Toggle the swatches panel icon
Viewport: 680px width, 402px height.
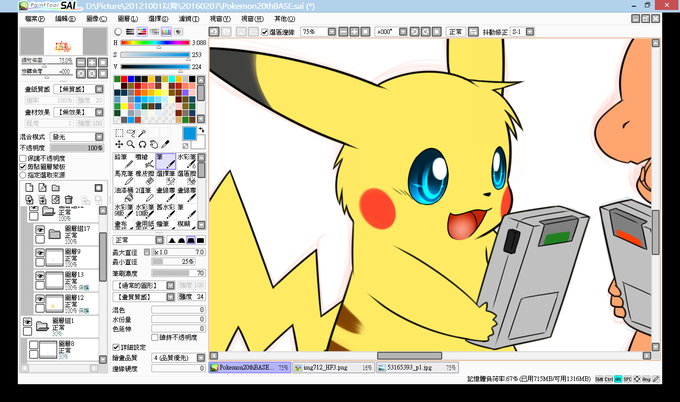tap(166, 32)
